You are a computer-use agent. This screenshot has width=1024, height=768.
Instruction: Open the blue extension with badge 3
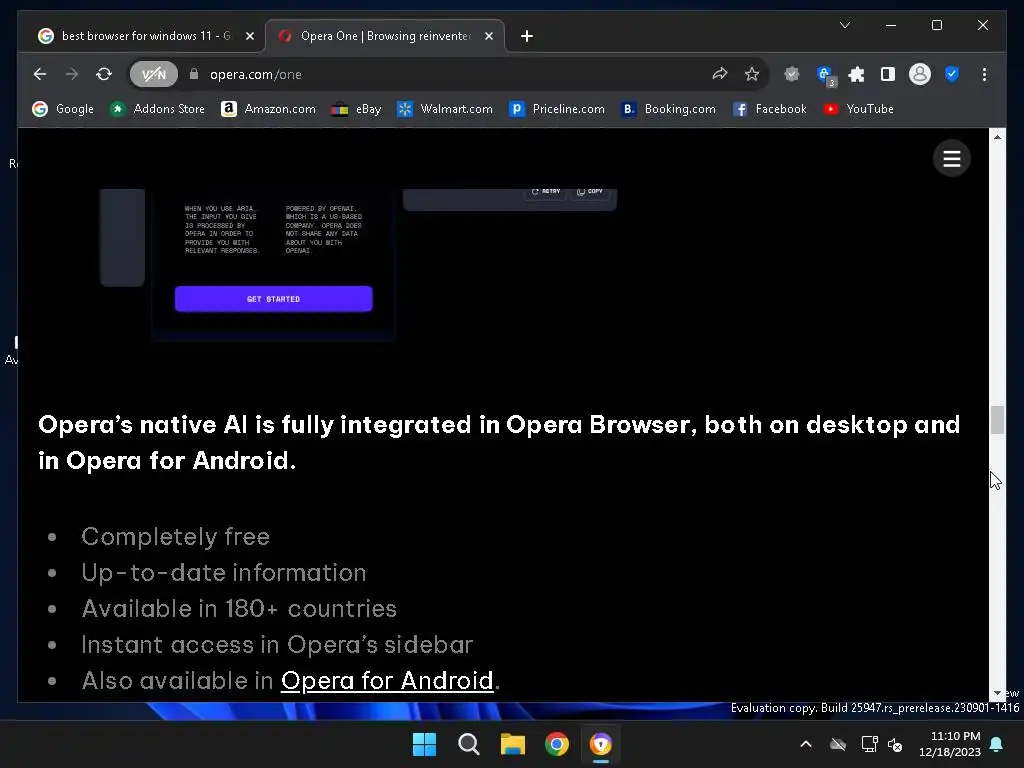pyautogui.click(x=825, y=75)
